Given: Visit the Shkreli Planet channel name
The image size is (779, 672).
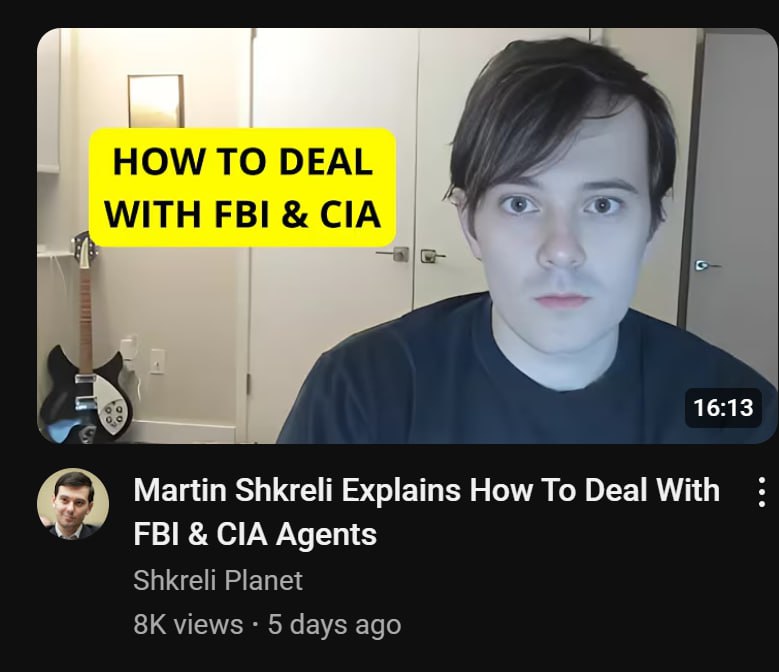Looking at the screenshot, I should coord(218,580).
